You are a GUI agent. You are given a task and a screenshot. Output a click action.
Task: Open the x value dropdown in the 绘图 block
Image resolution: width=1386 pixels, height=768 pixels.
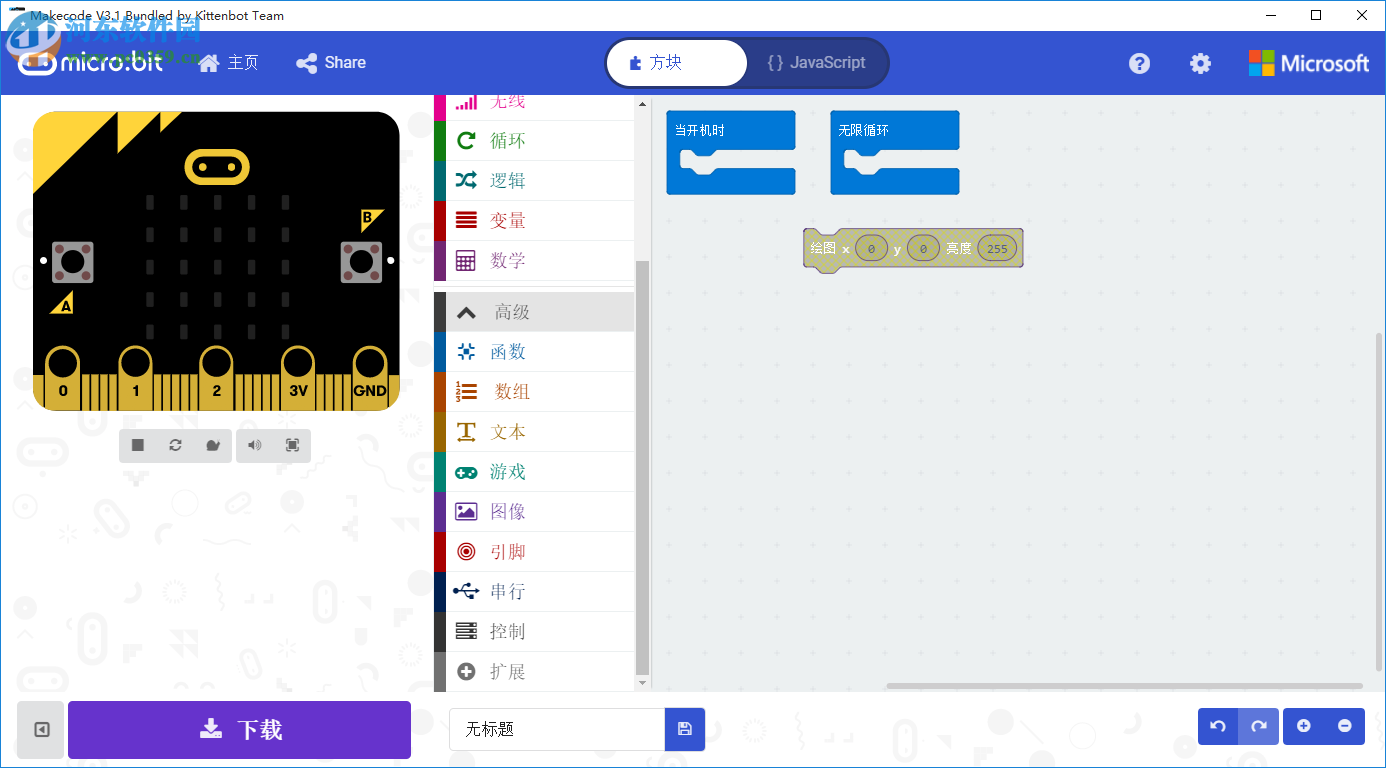871,248
